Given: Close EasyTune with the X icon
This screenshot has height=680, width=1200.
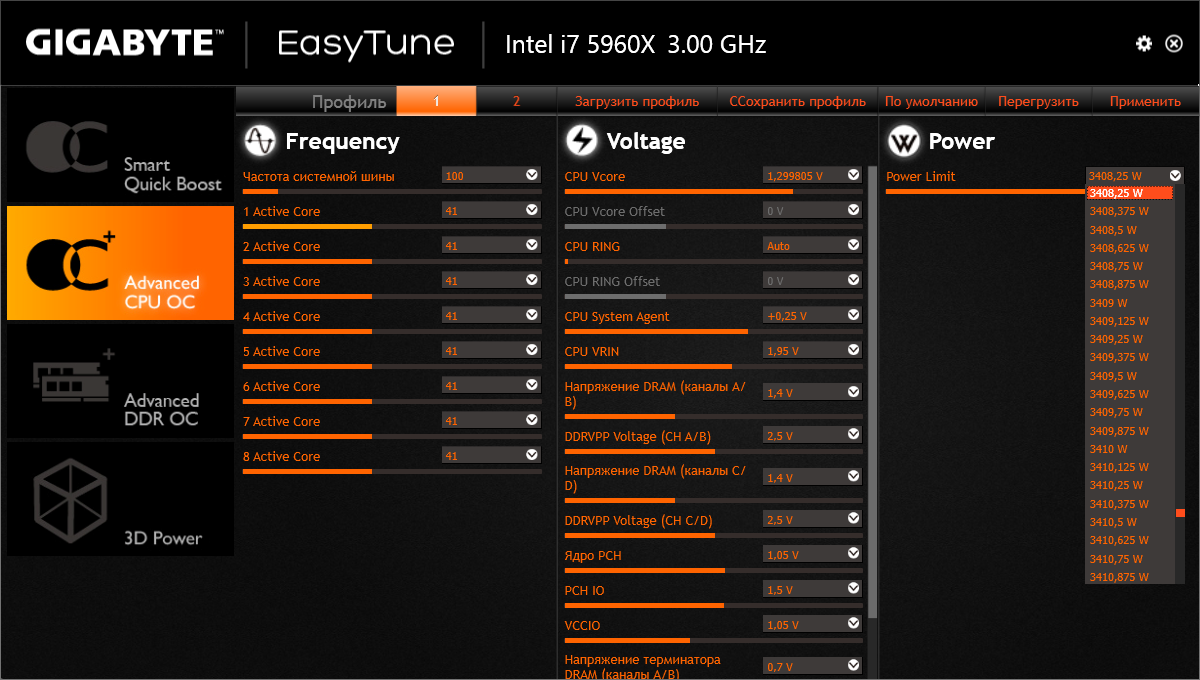Looking at the screenshot, I should tap(1174, 44).
